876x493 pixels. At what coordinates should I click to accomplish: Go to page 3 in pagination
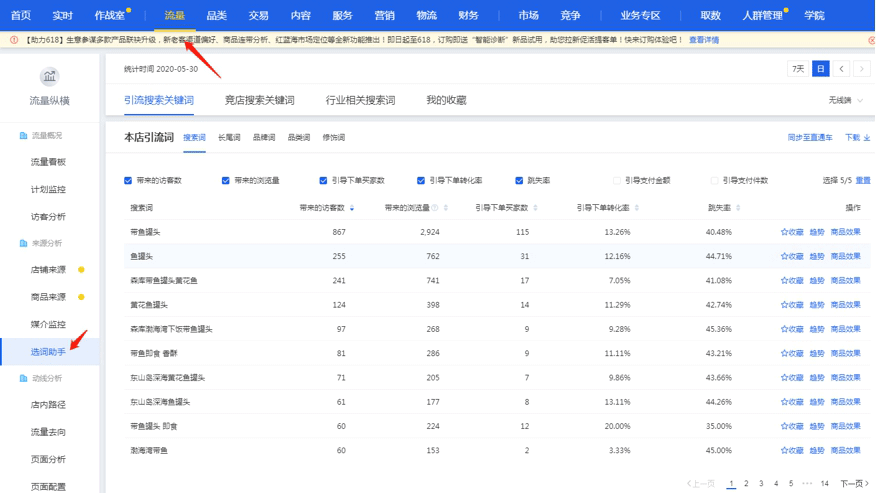(x=761, y=484)
